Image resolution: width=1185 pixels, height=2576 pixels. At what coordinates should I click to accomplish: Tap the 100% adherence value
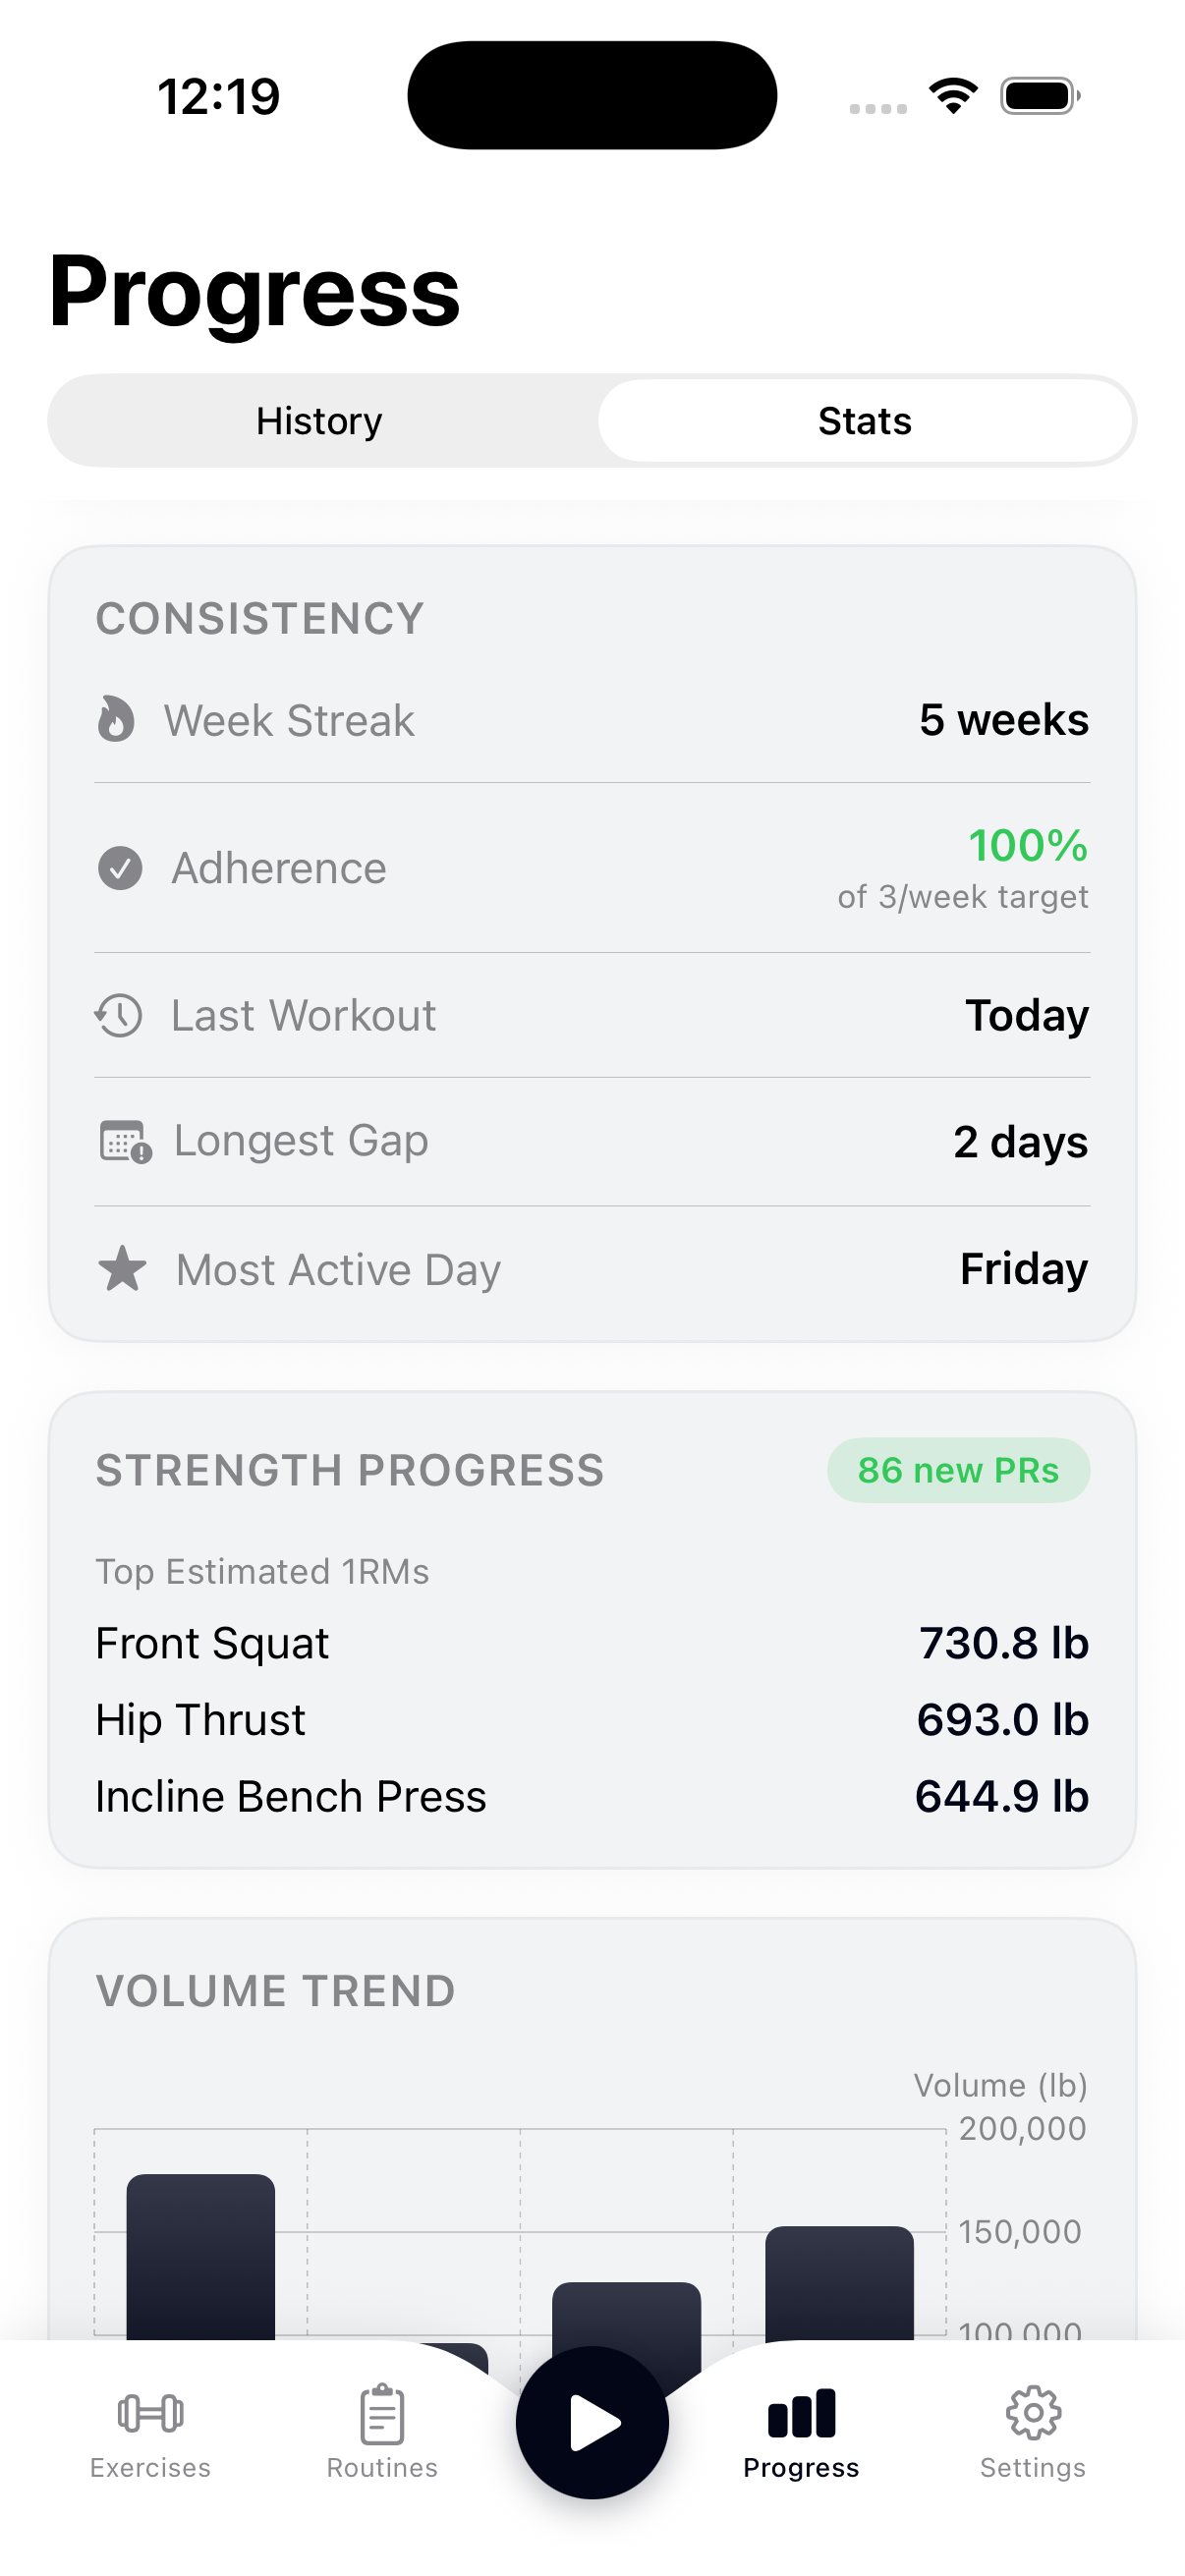(x=1027, y=845)
